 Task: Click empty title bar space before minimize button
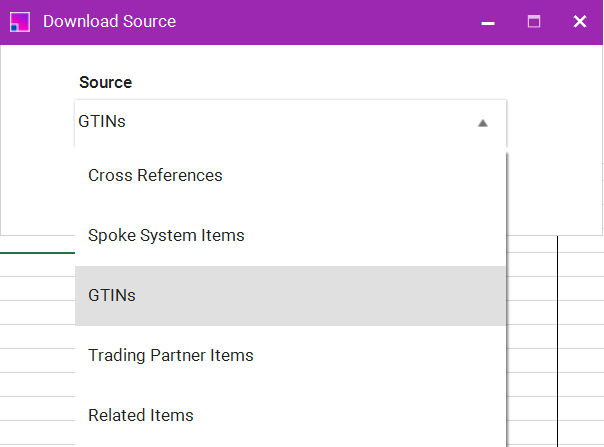(x=330, y=21)
